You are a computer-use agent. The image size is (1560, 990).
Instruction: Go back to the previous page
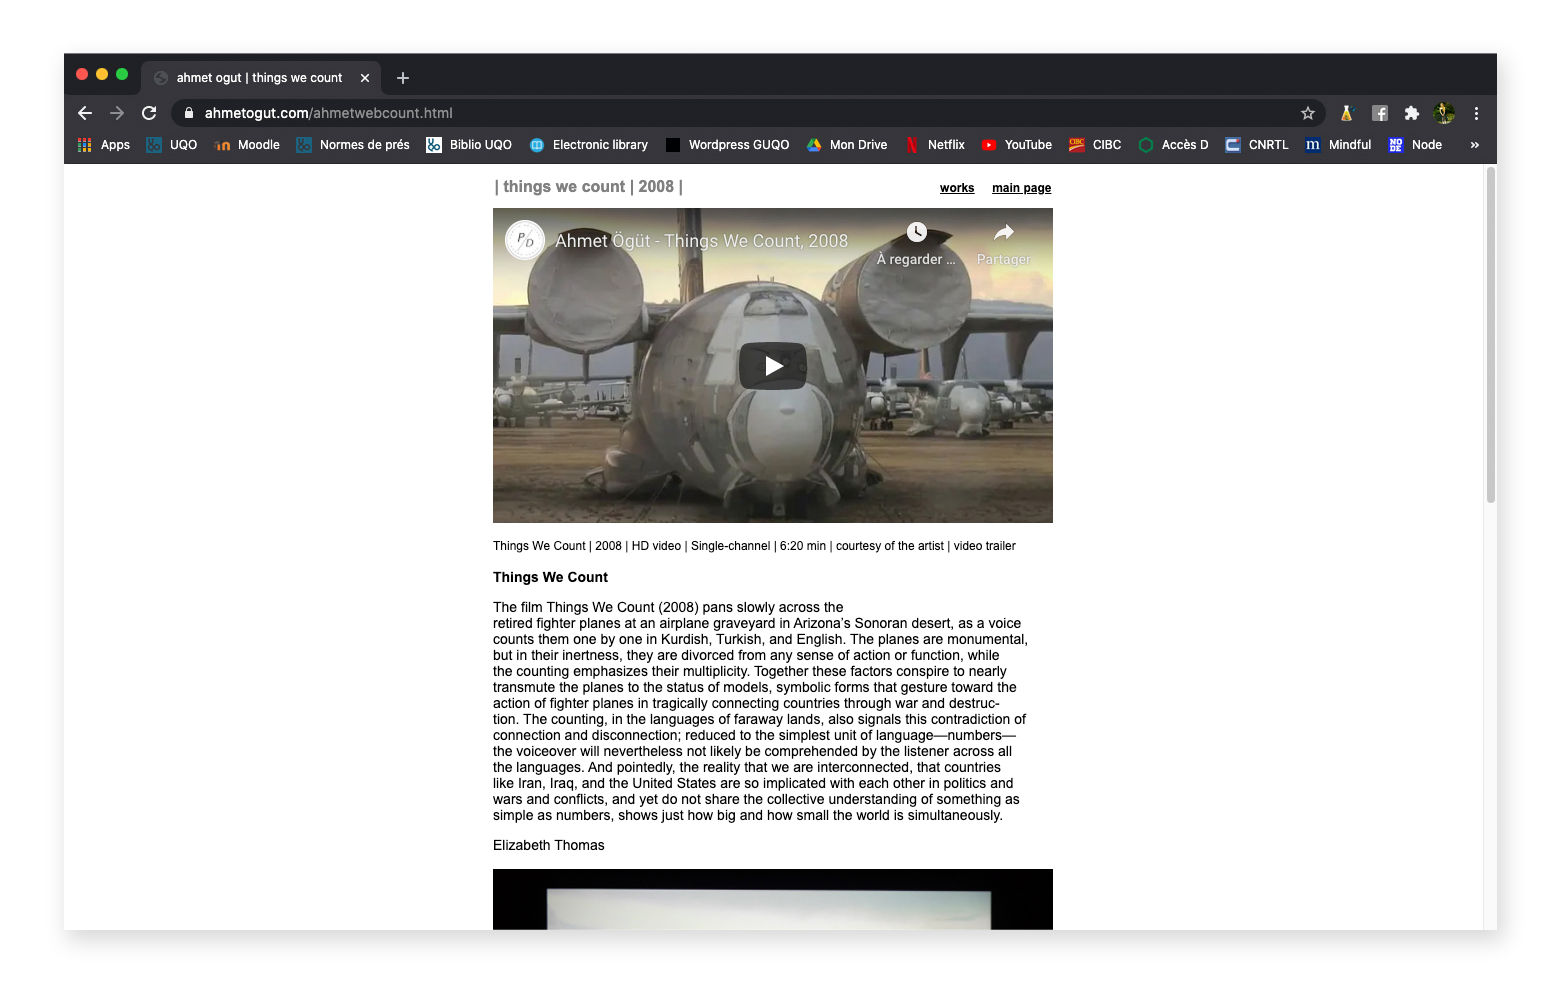(85, 113)
